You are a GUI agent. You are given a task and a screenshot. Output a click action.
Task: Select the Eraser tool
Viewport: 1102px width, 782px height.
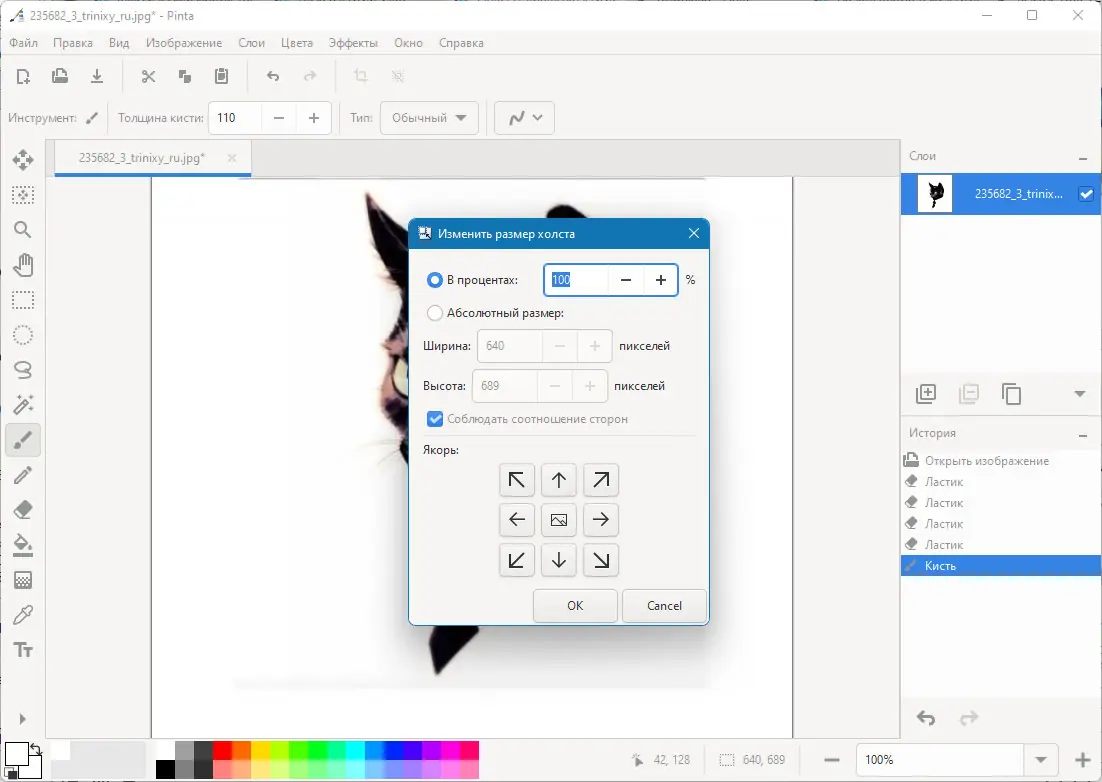[22, 510]
